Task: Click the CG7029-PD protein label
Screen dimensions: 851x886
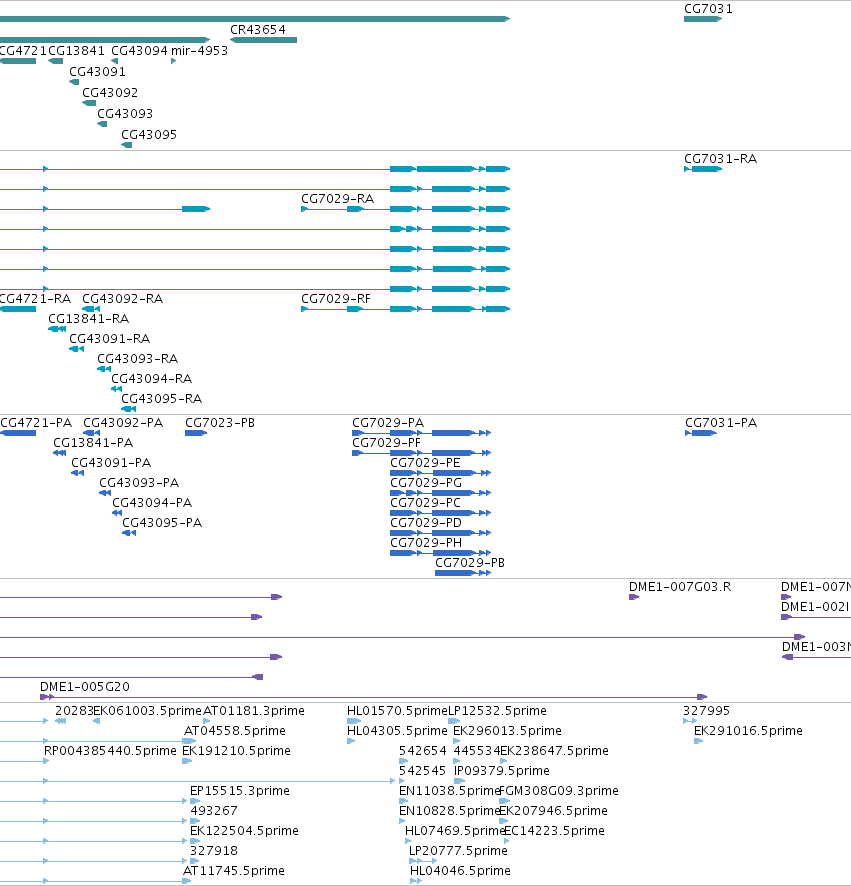Action: point(426,523)
